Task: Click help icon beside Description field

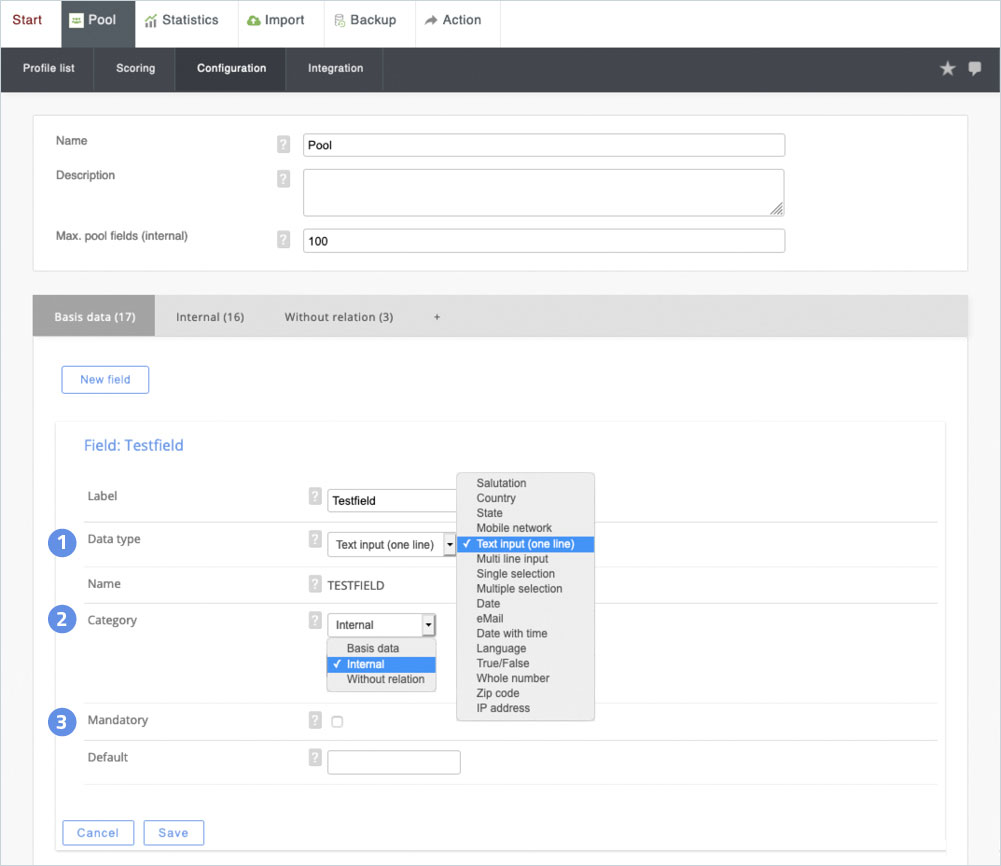Action: tap(284, 179)
